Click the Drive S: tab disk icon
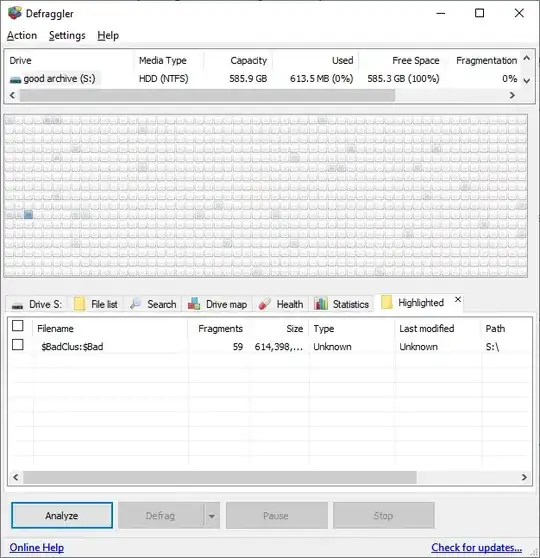 tap(17, 305)
